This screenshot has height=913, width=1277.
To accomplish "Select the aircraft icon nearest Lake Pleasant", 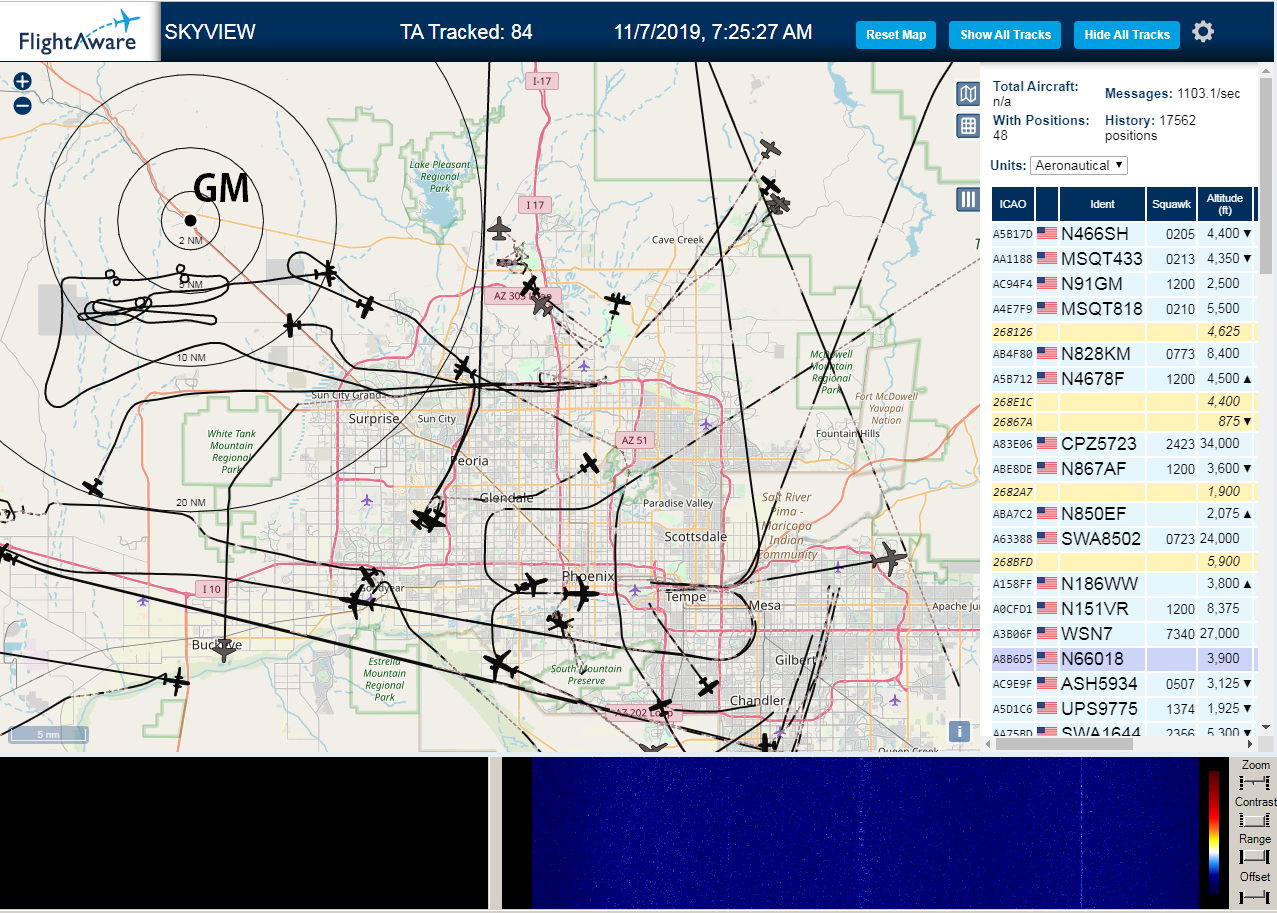I will click(499, 229).
